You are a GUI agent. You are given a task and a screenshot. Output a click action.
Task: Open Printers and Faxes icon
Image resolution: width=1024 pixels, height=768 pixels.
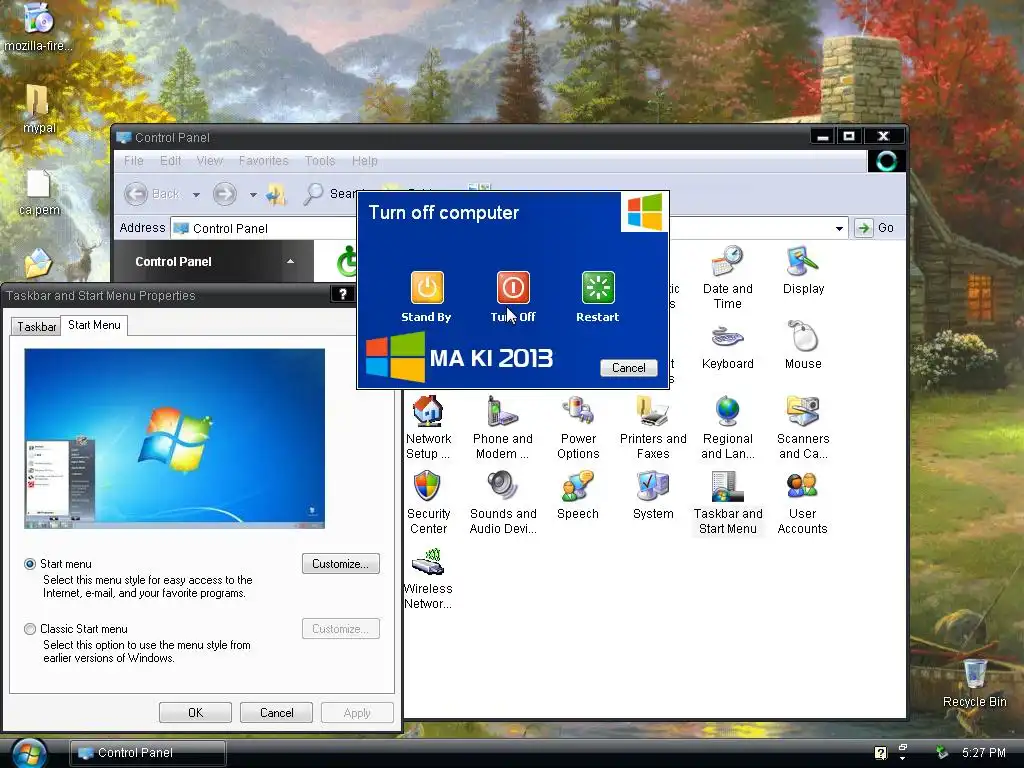pos(653,428)
